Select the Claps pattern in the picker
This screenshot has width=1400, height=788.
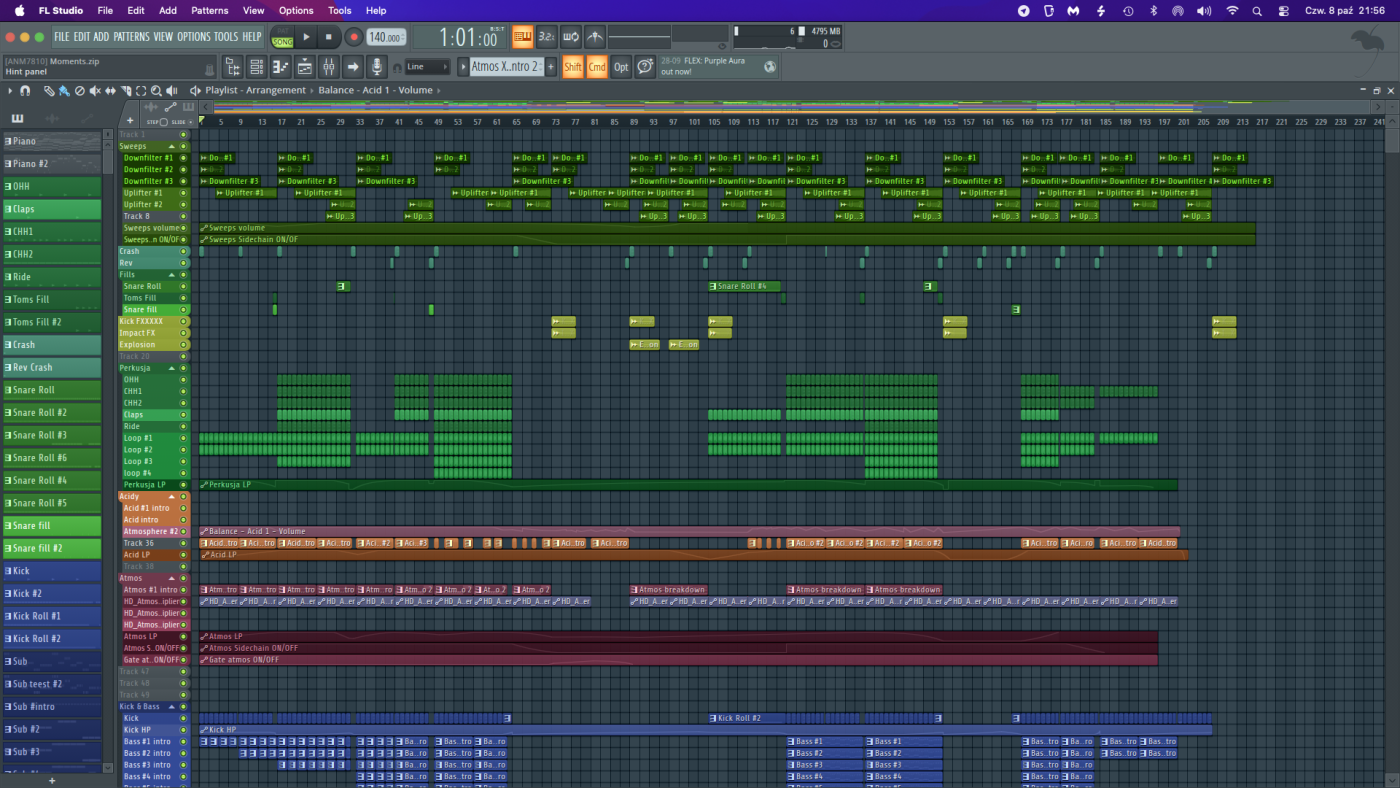click(x=52, y=209)
